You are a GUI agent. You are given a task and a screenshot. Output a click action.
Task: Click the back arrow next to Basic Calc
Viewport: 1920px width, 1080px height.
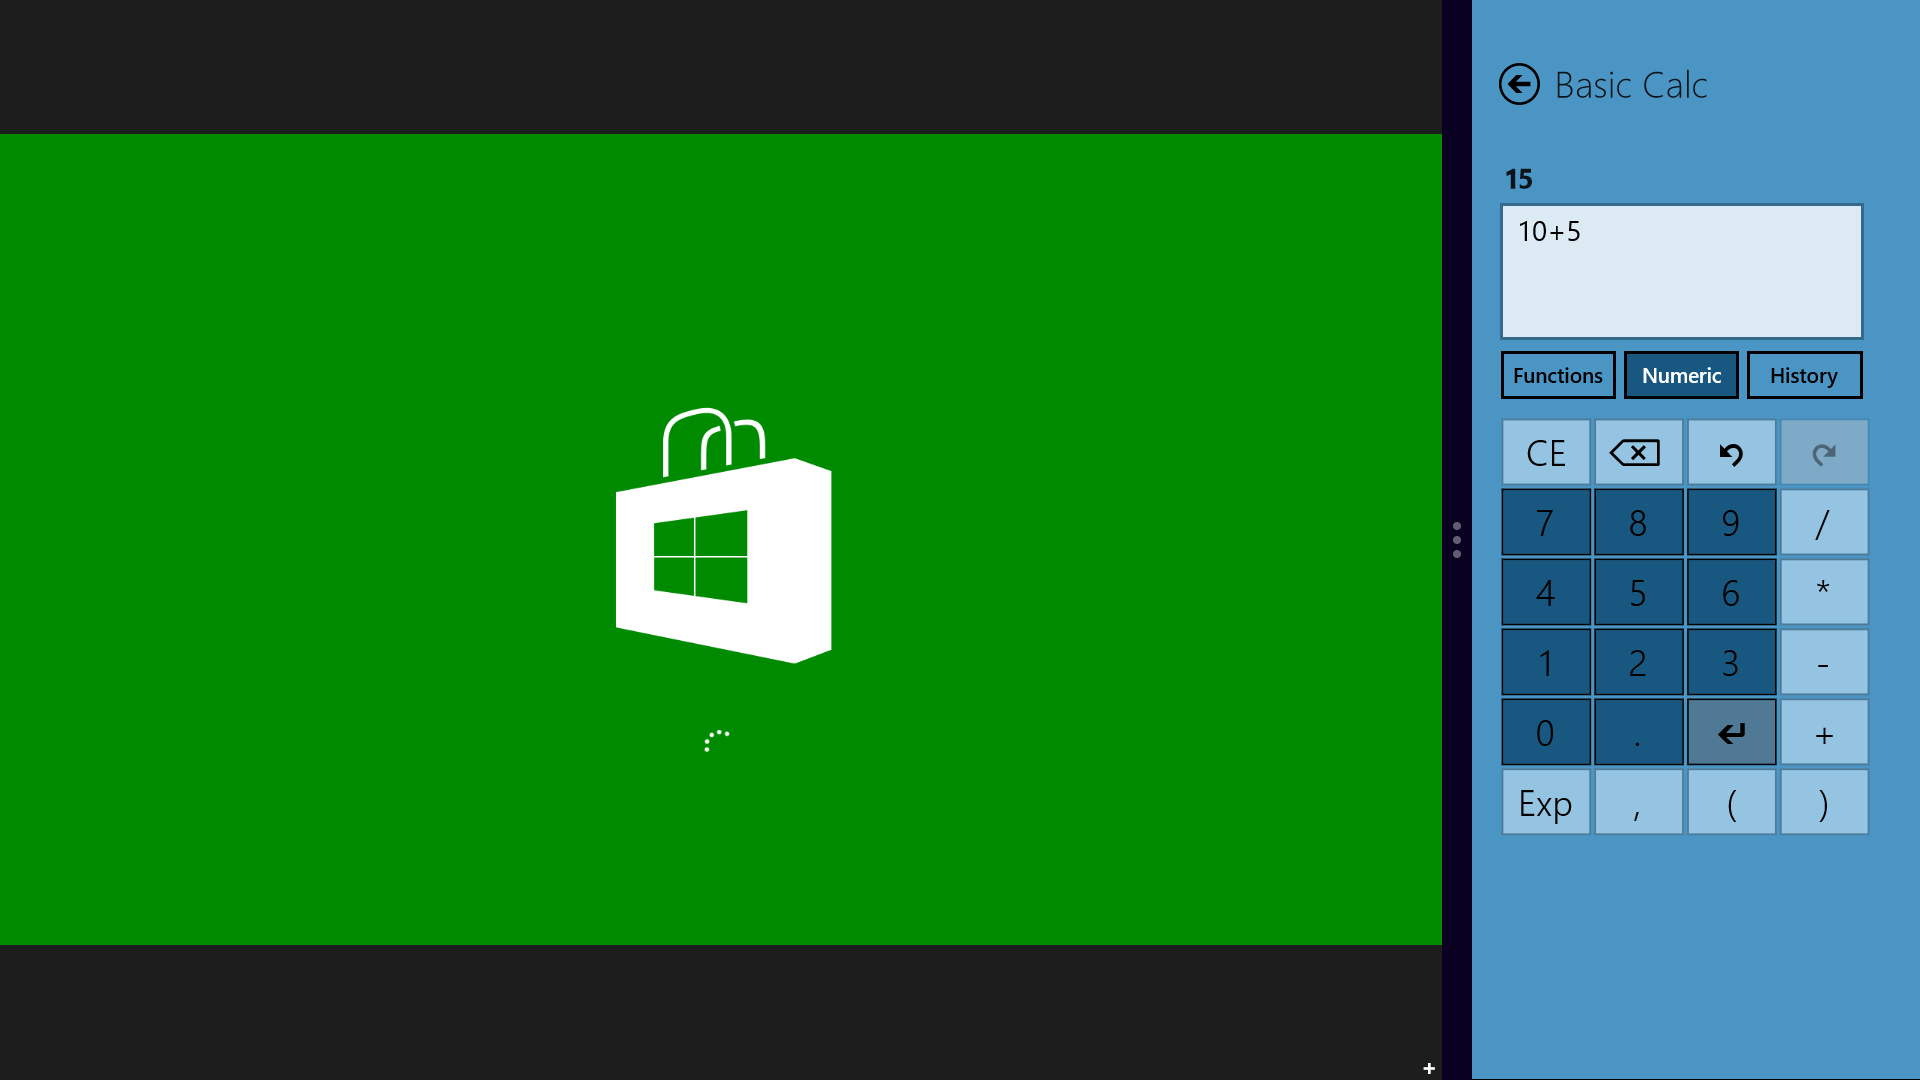[x=1519, y=85]
